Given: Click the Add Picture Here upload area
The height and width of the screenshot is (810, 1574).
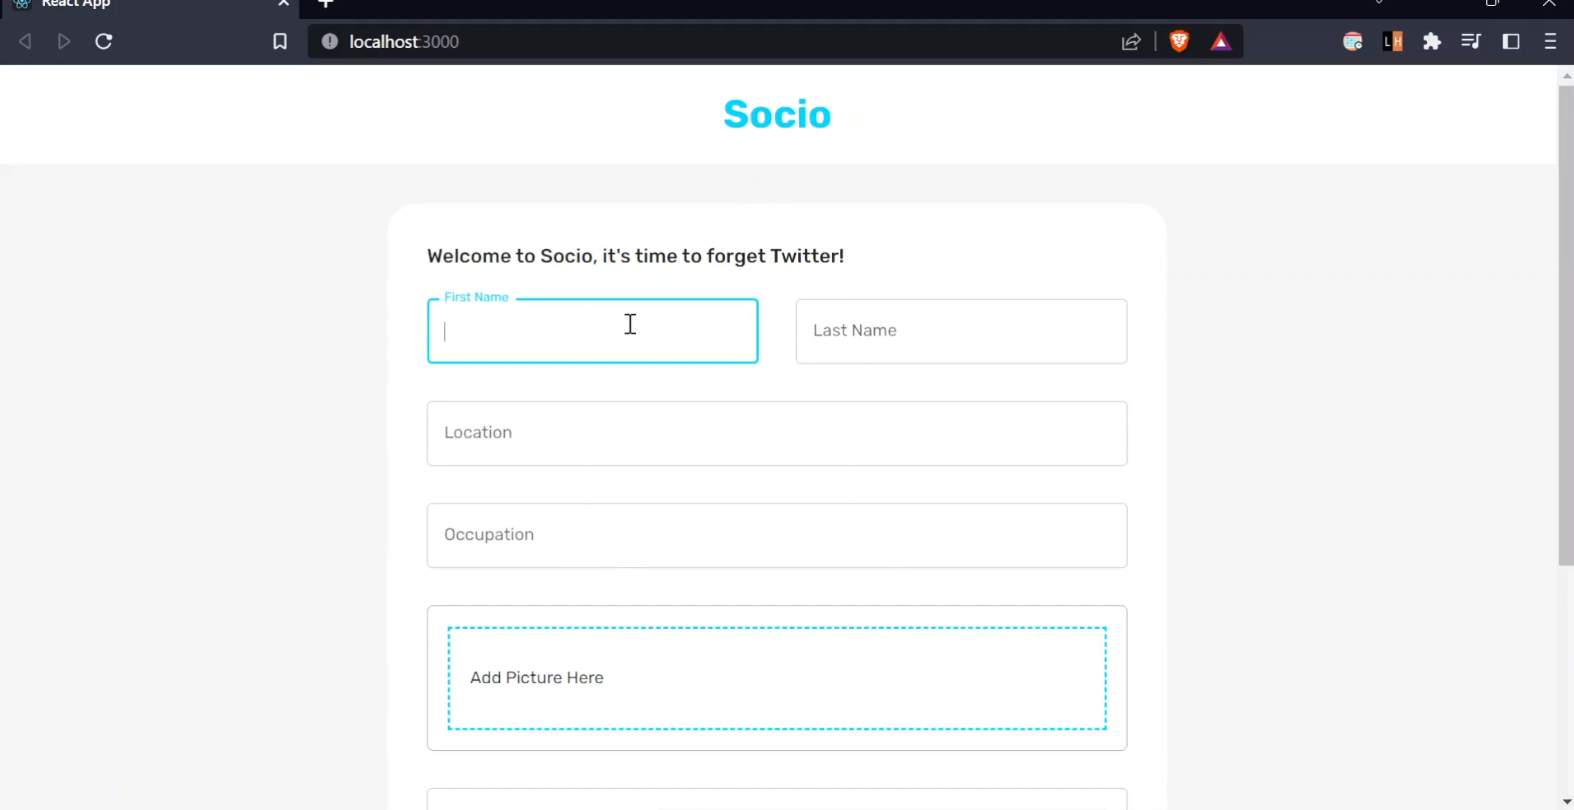Looking at the screenshot, I should coord(777,678).
